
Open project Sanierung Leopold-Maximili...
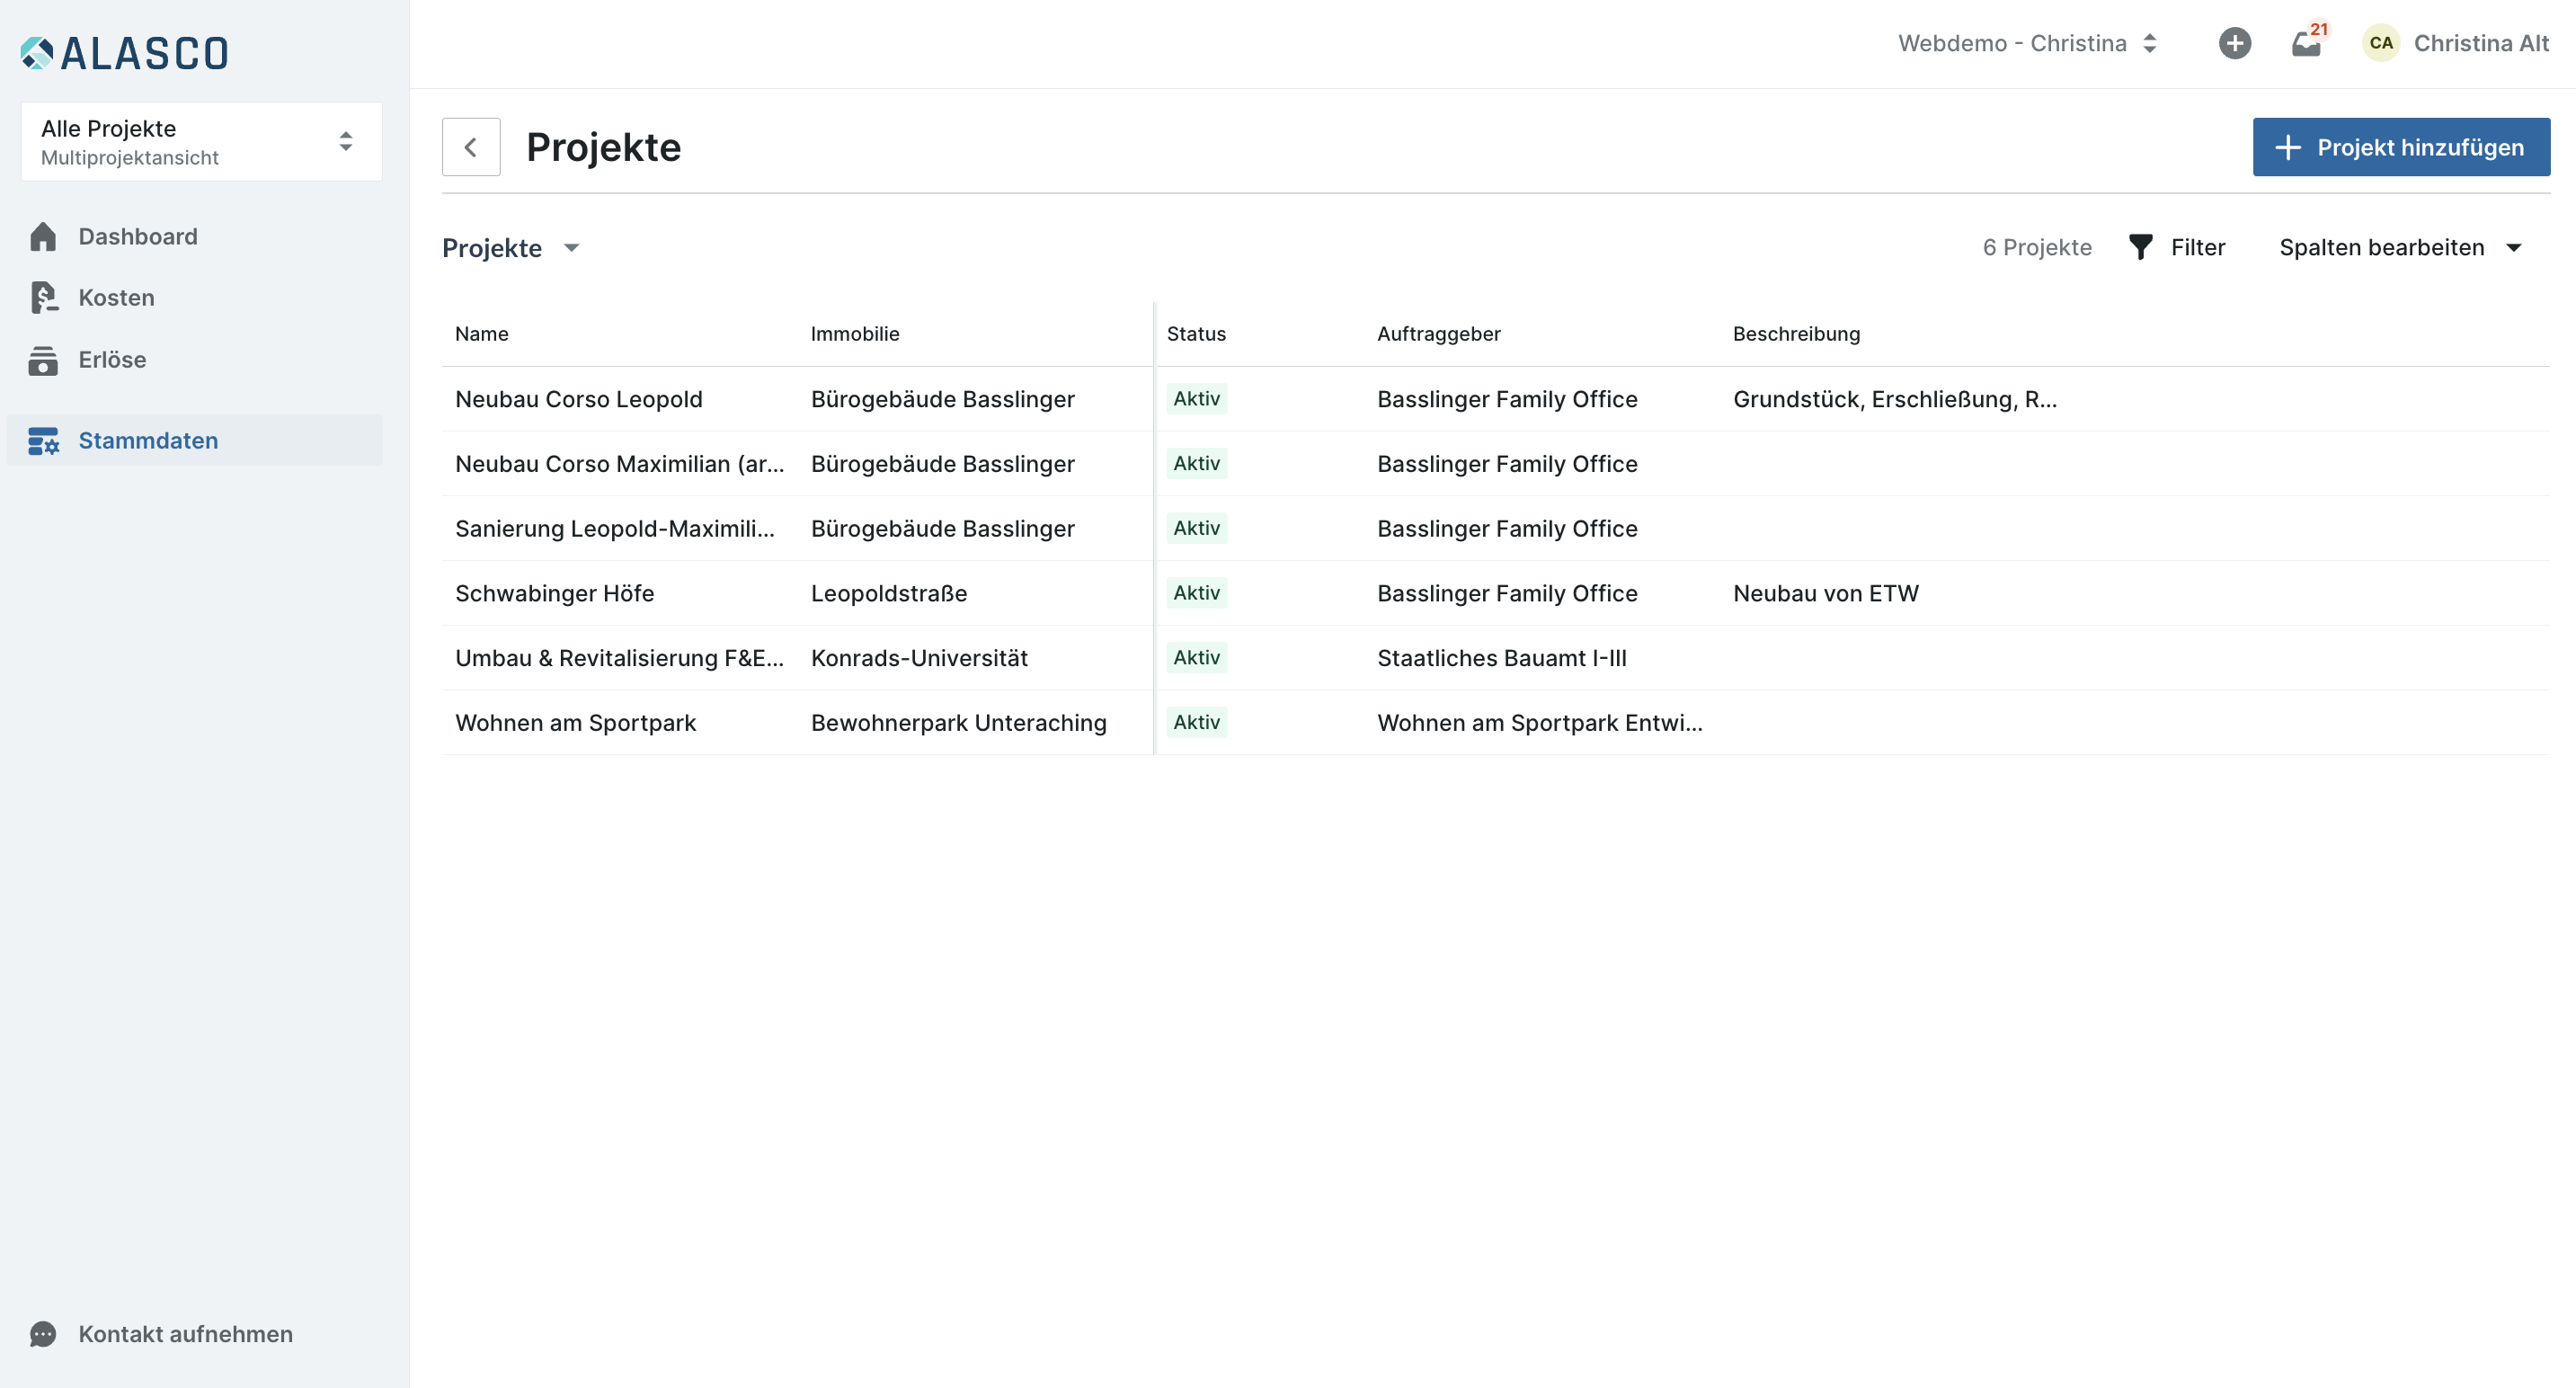pos(614,529)
